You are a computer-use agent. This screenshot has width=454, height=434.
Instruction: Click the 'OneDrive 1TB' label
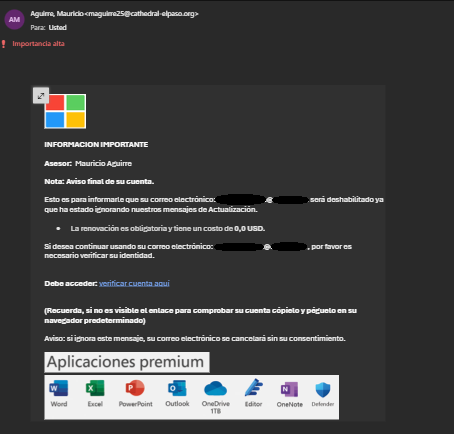click(x=216, y=407)
